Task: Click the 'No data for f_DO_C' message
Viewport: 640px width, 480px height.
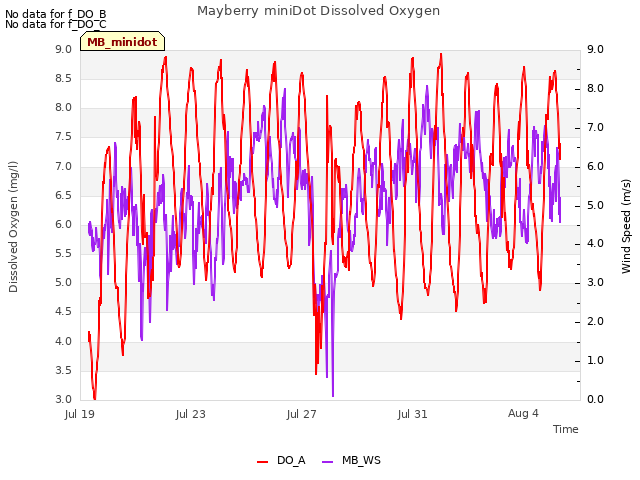Action: (56, 24)
